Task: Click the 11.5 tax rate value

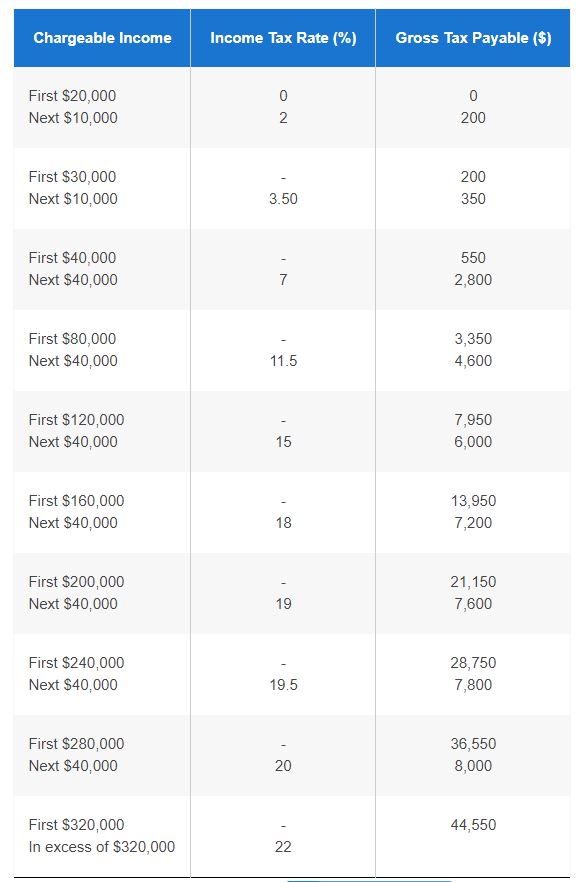Action: point(283,361)
